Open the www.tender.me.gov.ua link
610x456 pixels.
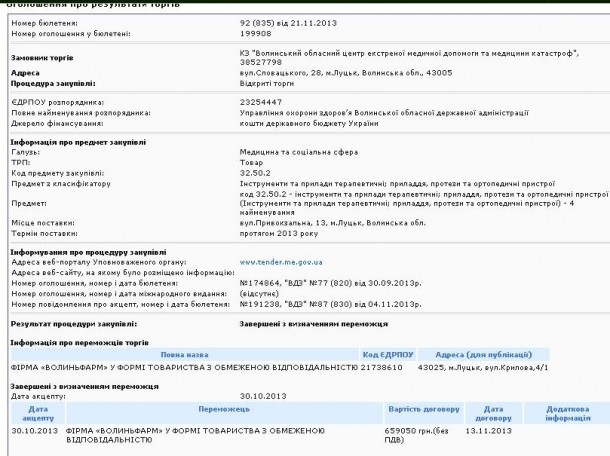click(x=281, y=262)
